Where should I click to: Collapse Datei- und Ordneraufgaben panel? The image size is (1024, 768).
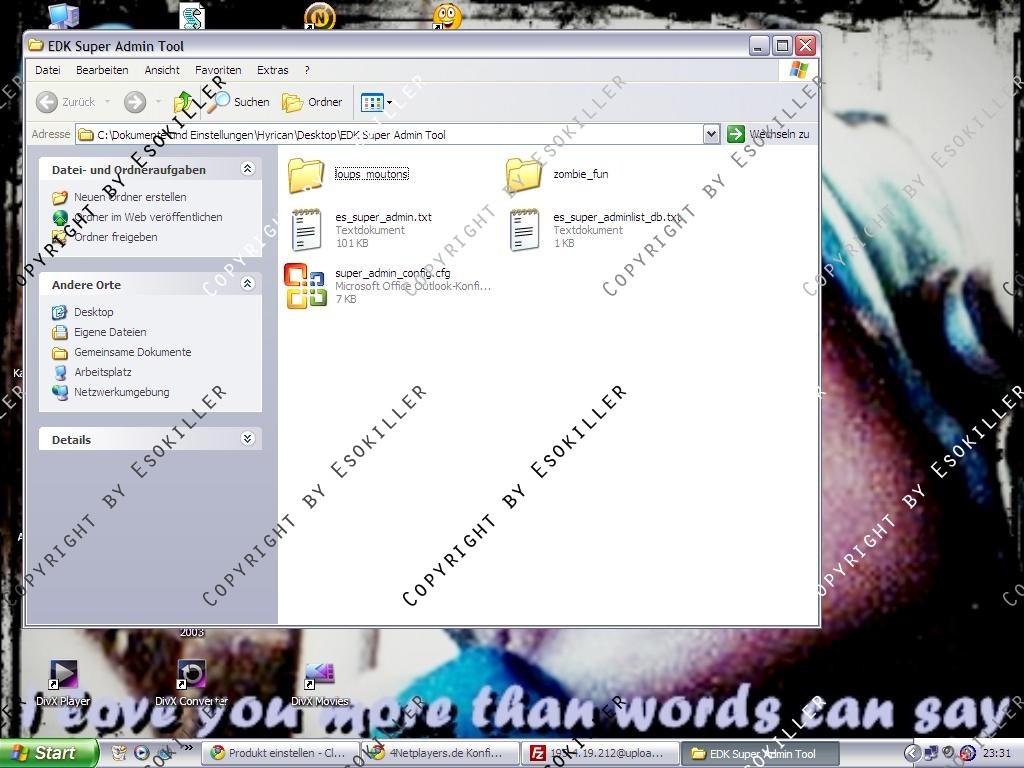[248, 169]
